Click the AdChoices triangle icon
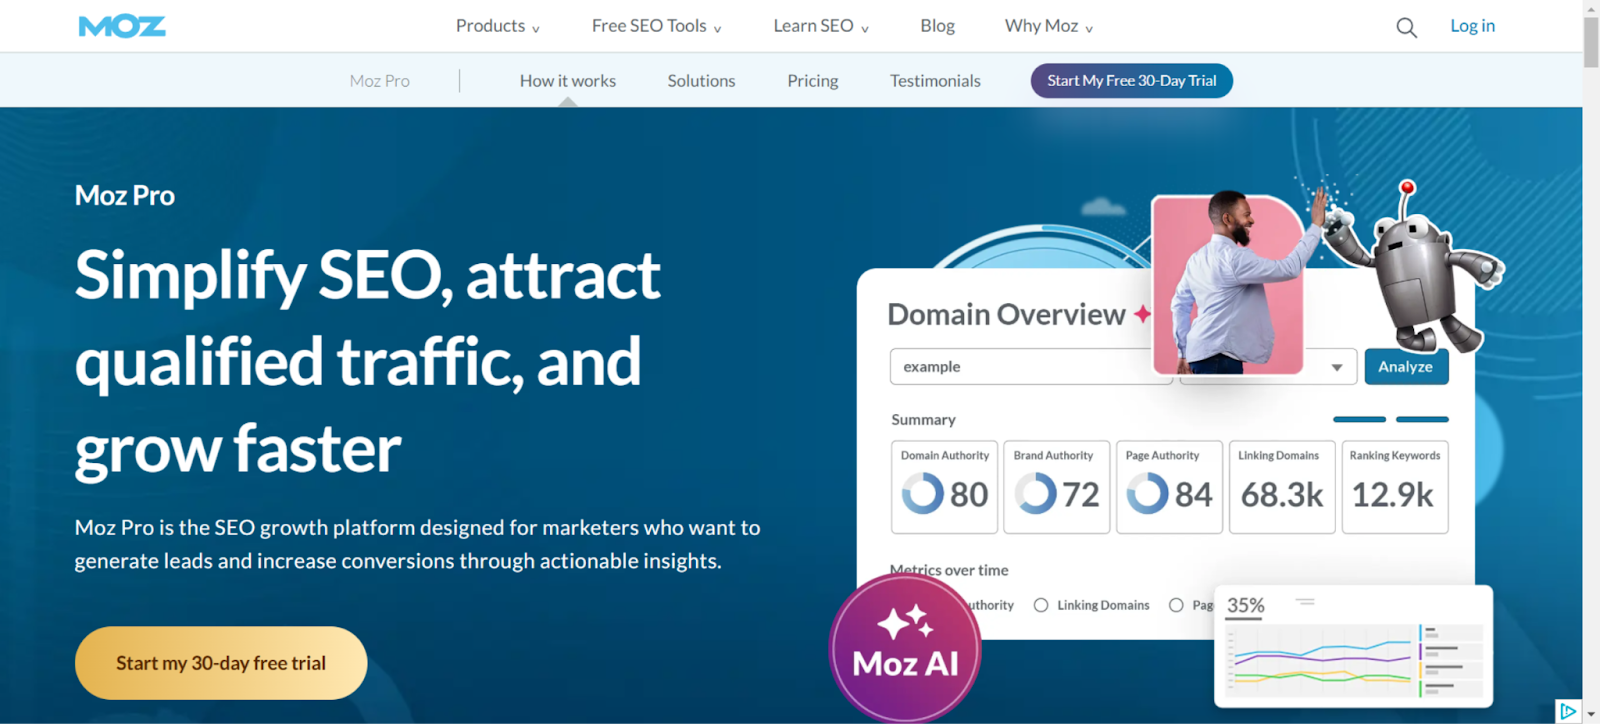The image size is (1600, 724). point(1568,711)
